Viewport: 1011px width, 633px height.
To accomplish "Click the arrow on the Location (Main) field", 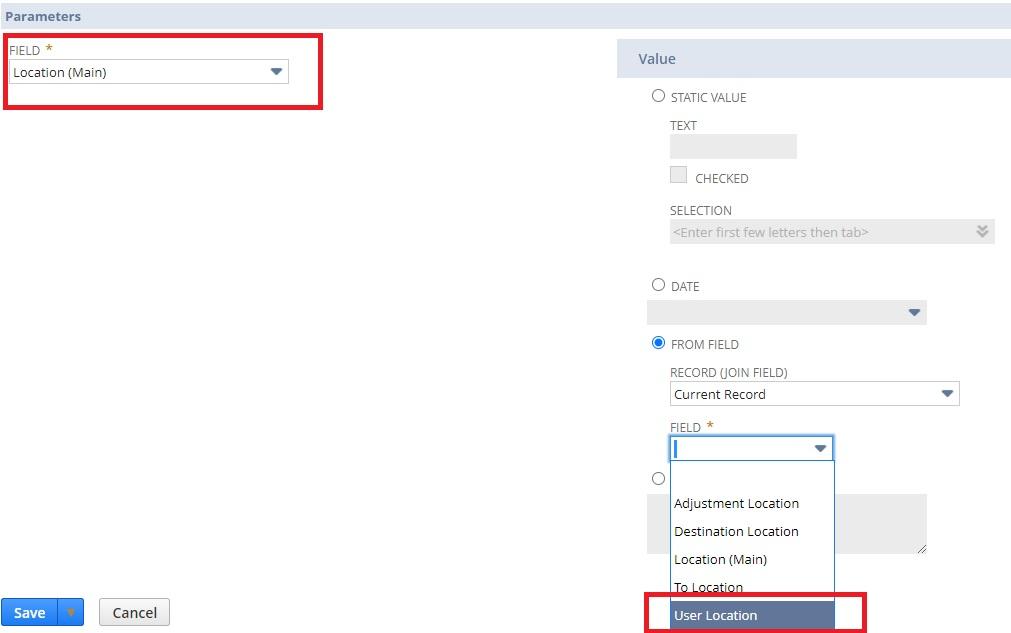I will tap(274, 71).
